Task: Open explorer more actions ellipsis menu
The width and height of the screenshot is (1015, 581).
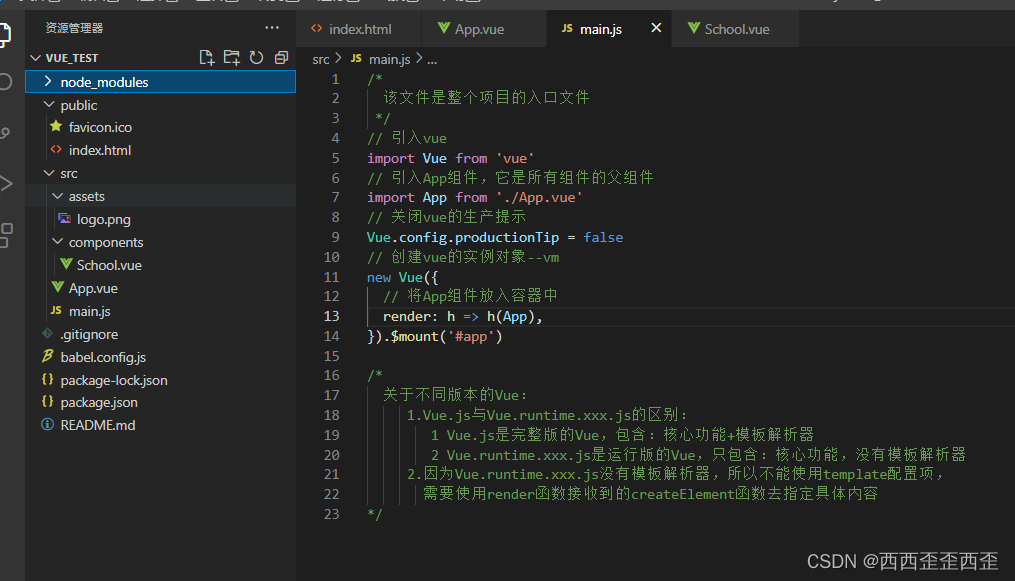Action: [272, 28]
